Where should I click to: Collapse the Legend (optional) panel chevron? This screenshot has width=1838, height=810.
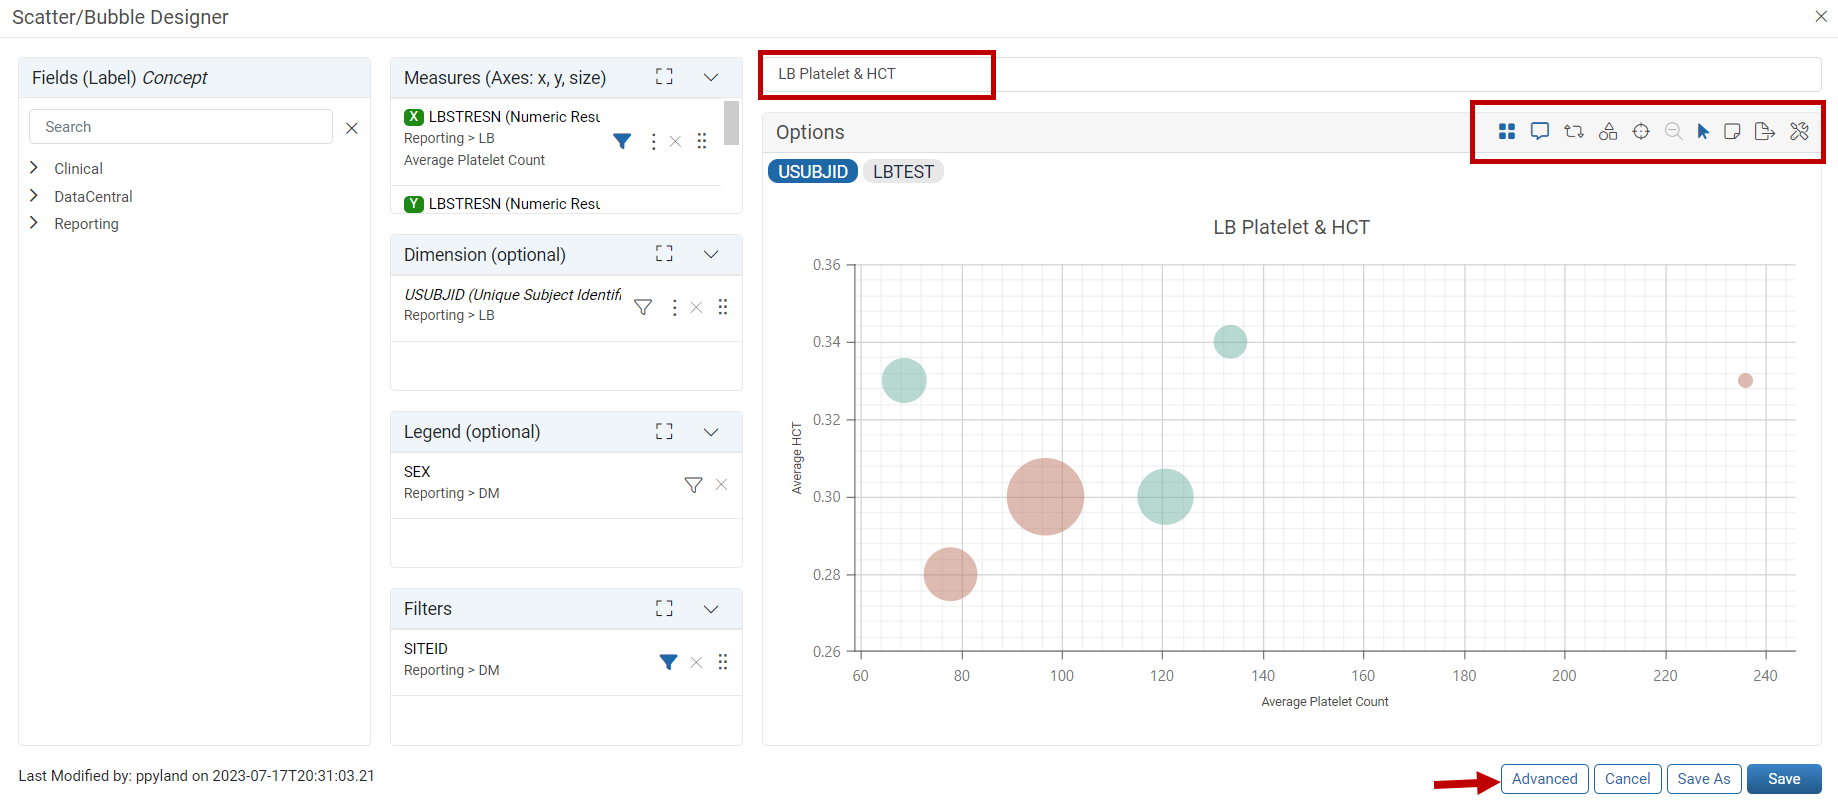tap(711, 432)
